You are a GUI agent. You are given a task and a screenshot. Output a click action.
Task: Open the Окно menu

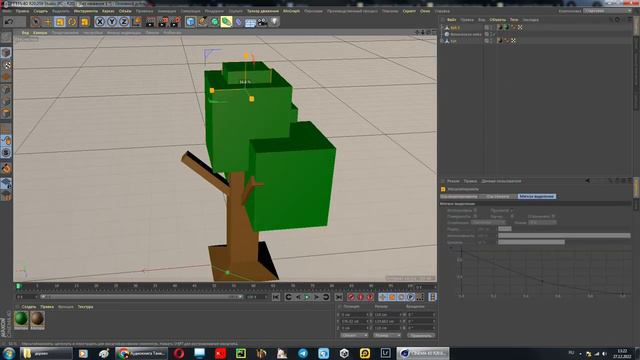pos(425,11)
